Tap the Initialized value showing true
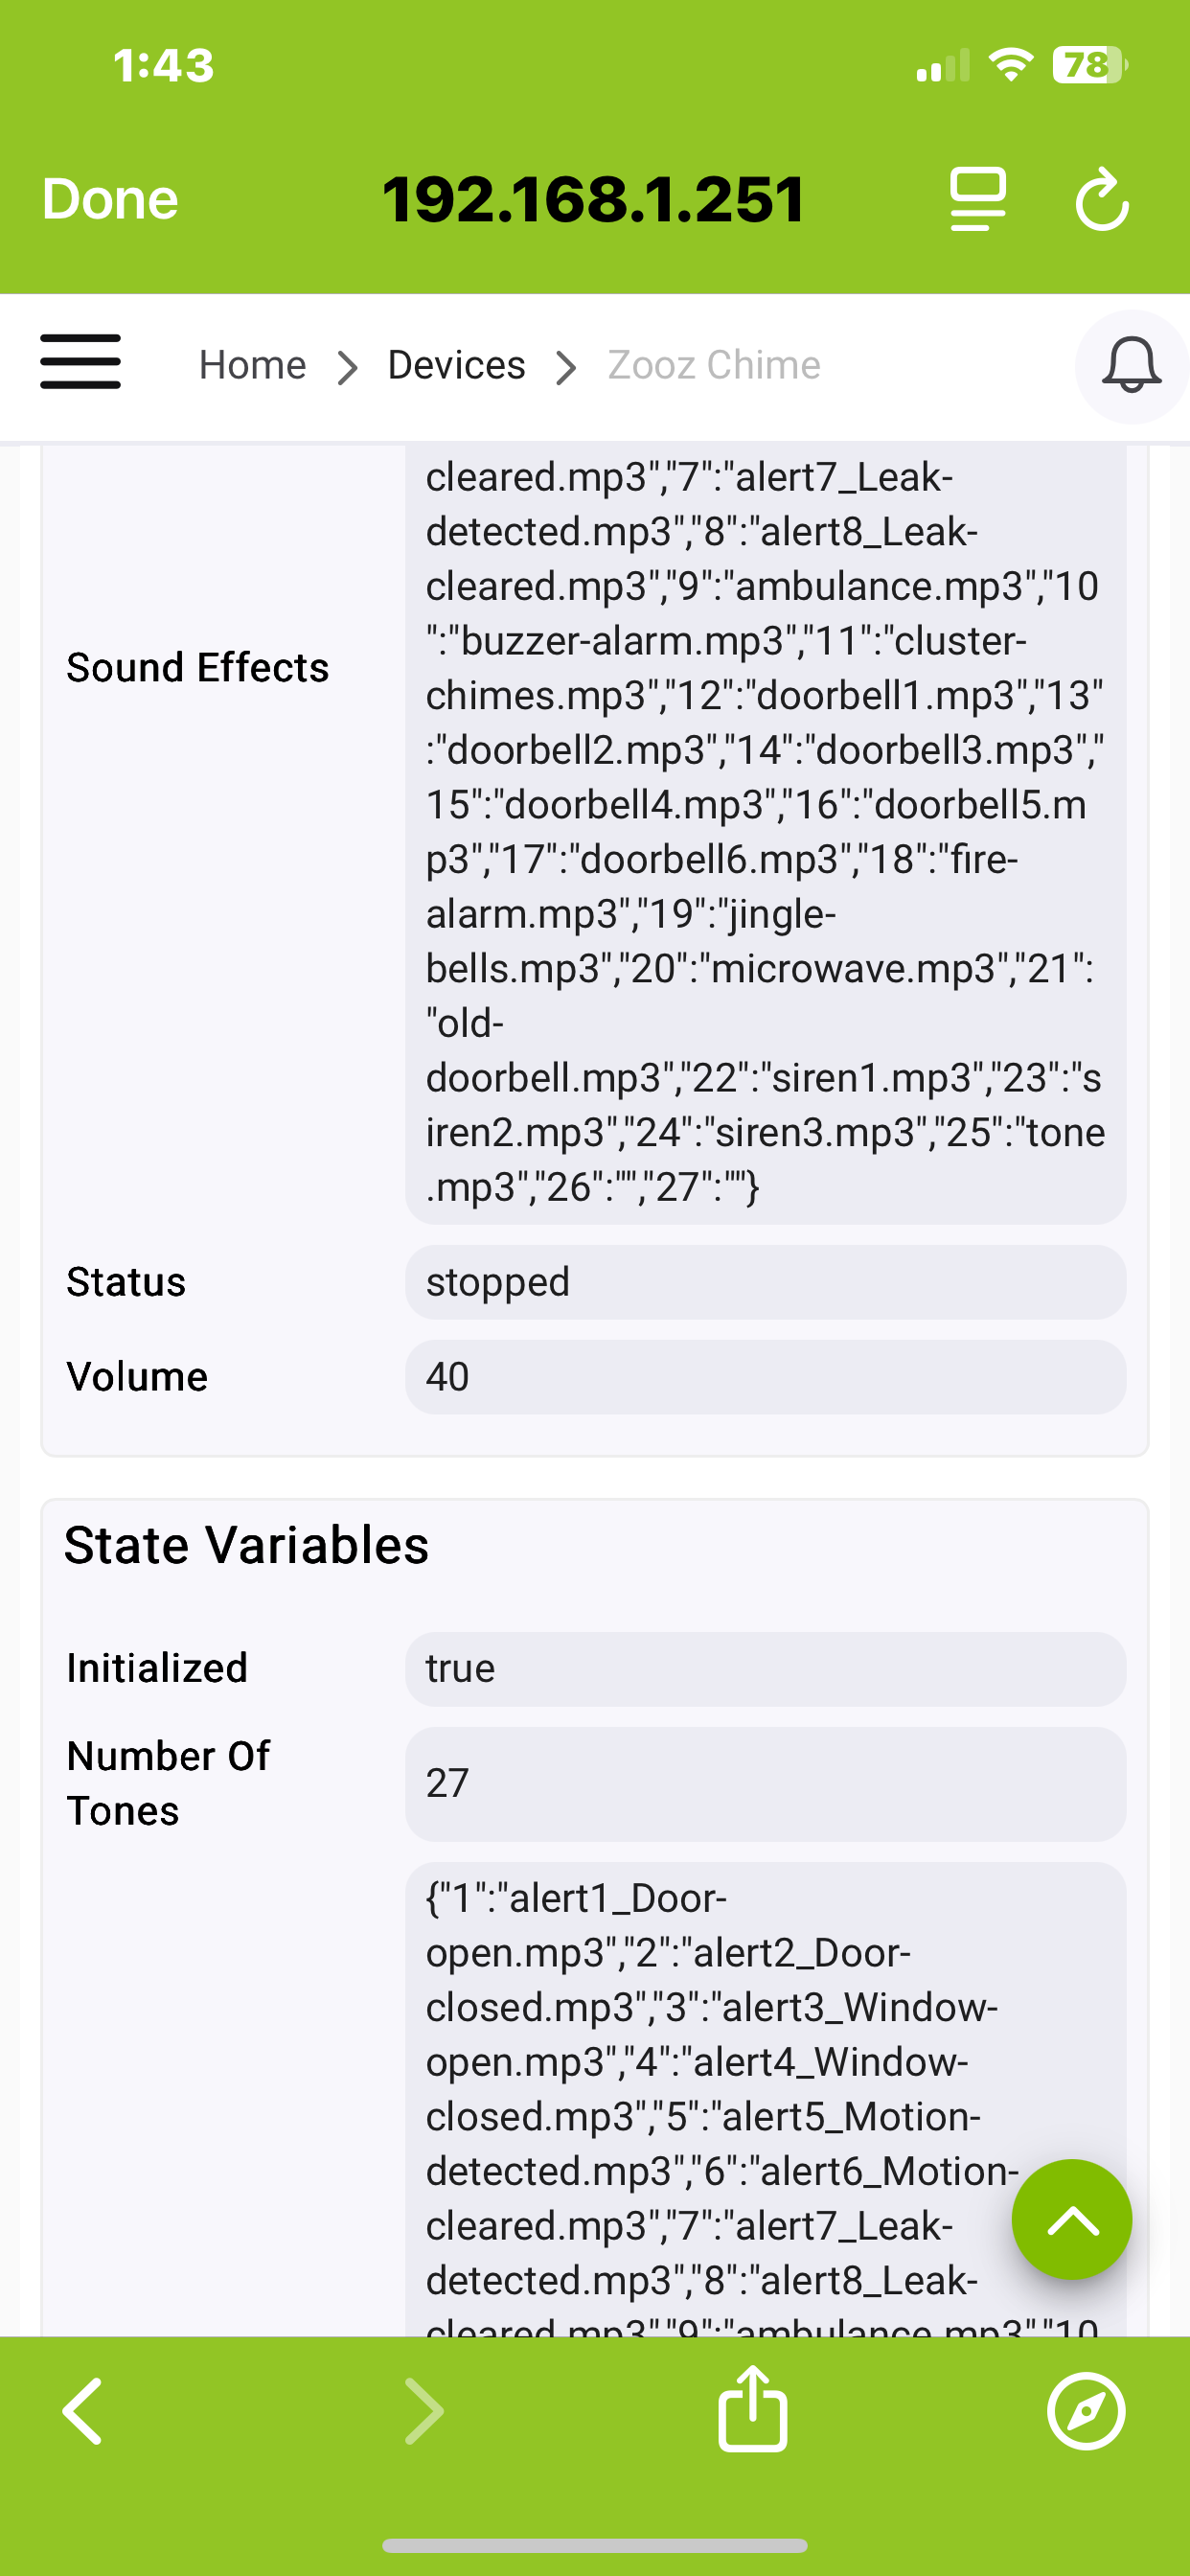This screenshot has height=2576, width=1190. pos(765,1669)
